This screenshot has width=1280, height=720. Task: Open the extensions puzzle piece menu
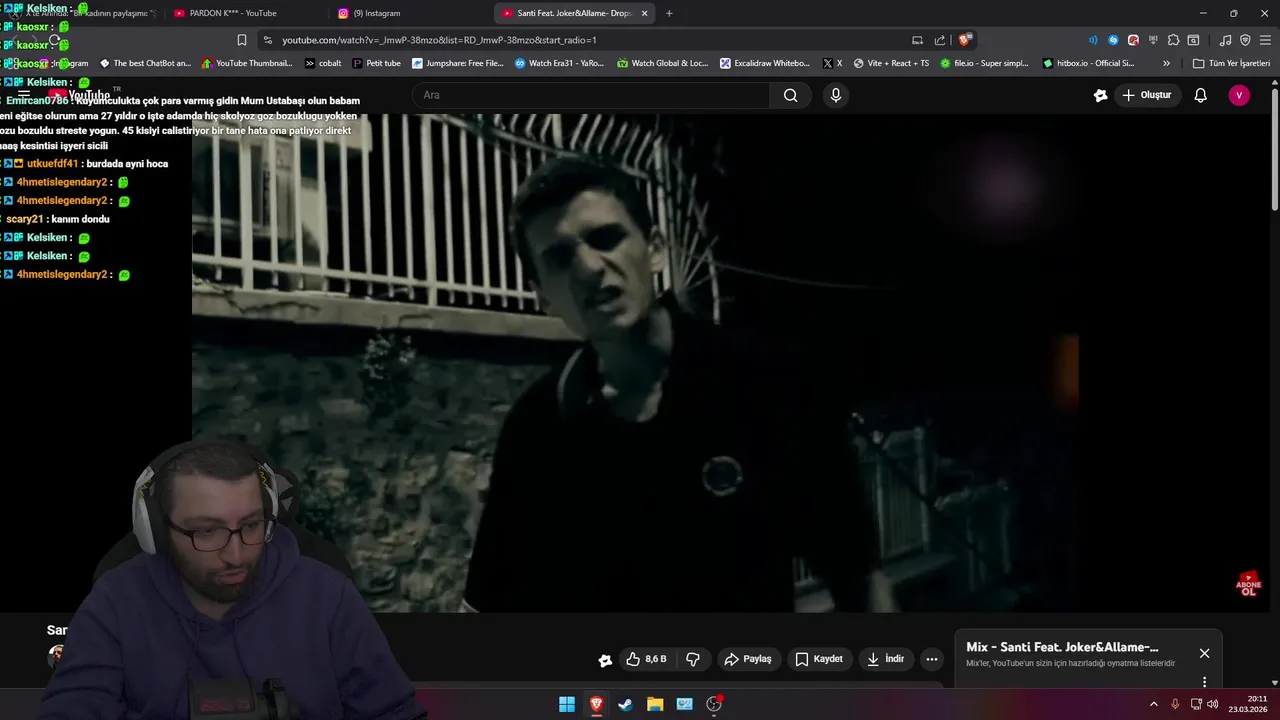coord(1173,40)
